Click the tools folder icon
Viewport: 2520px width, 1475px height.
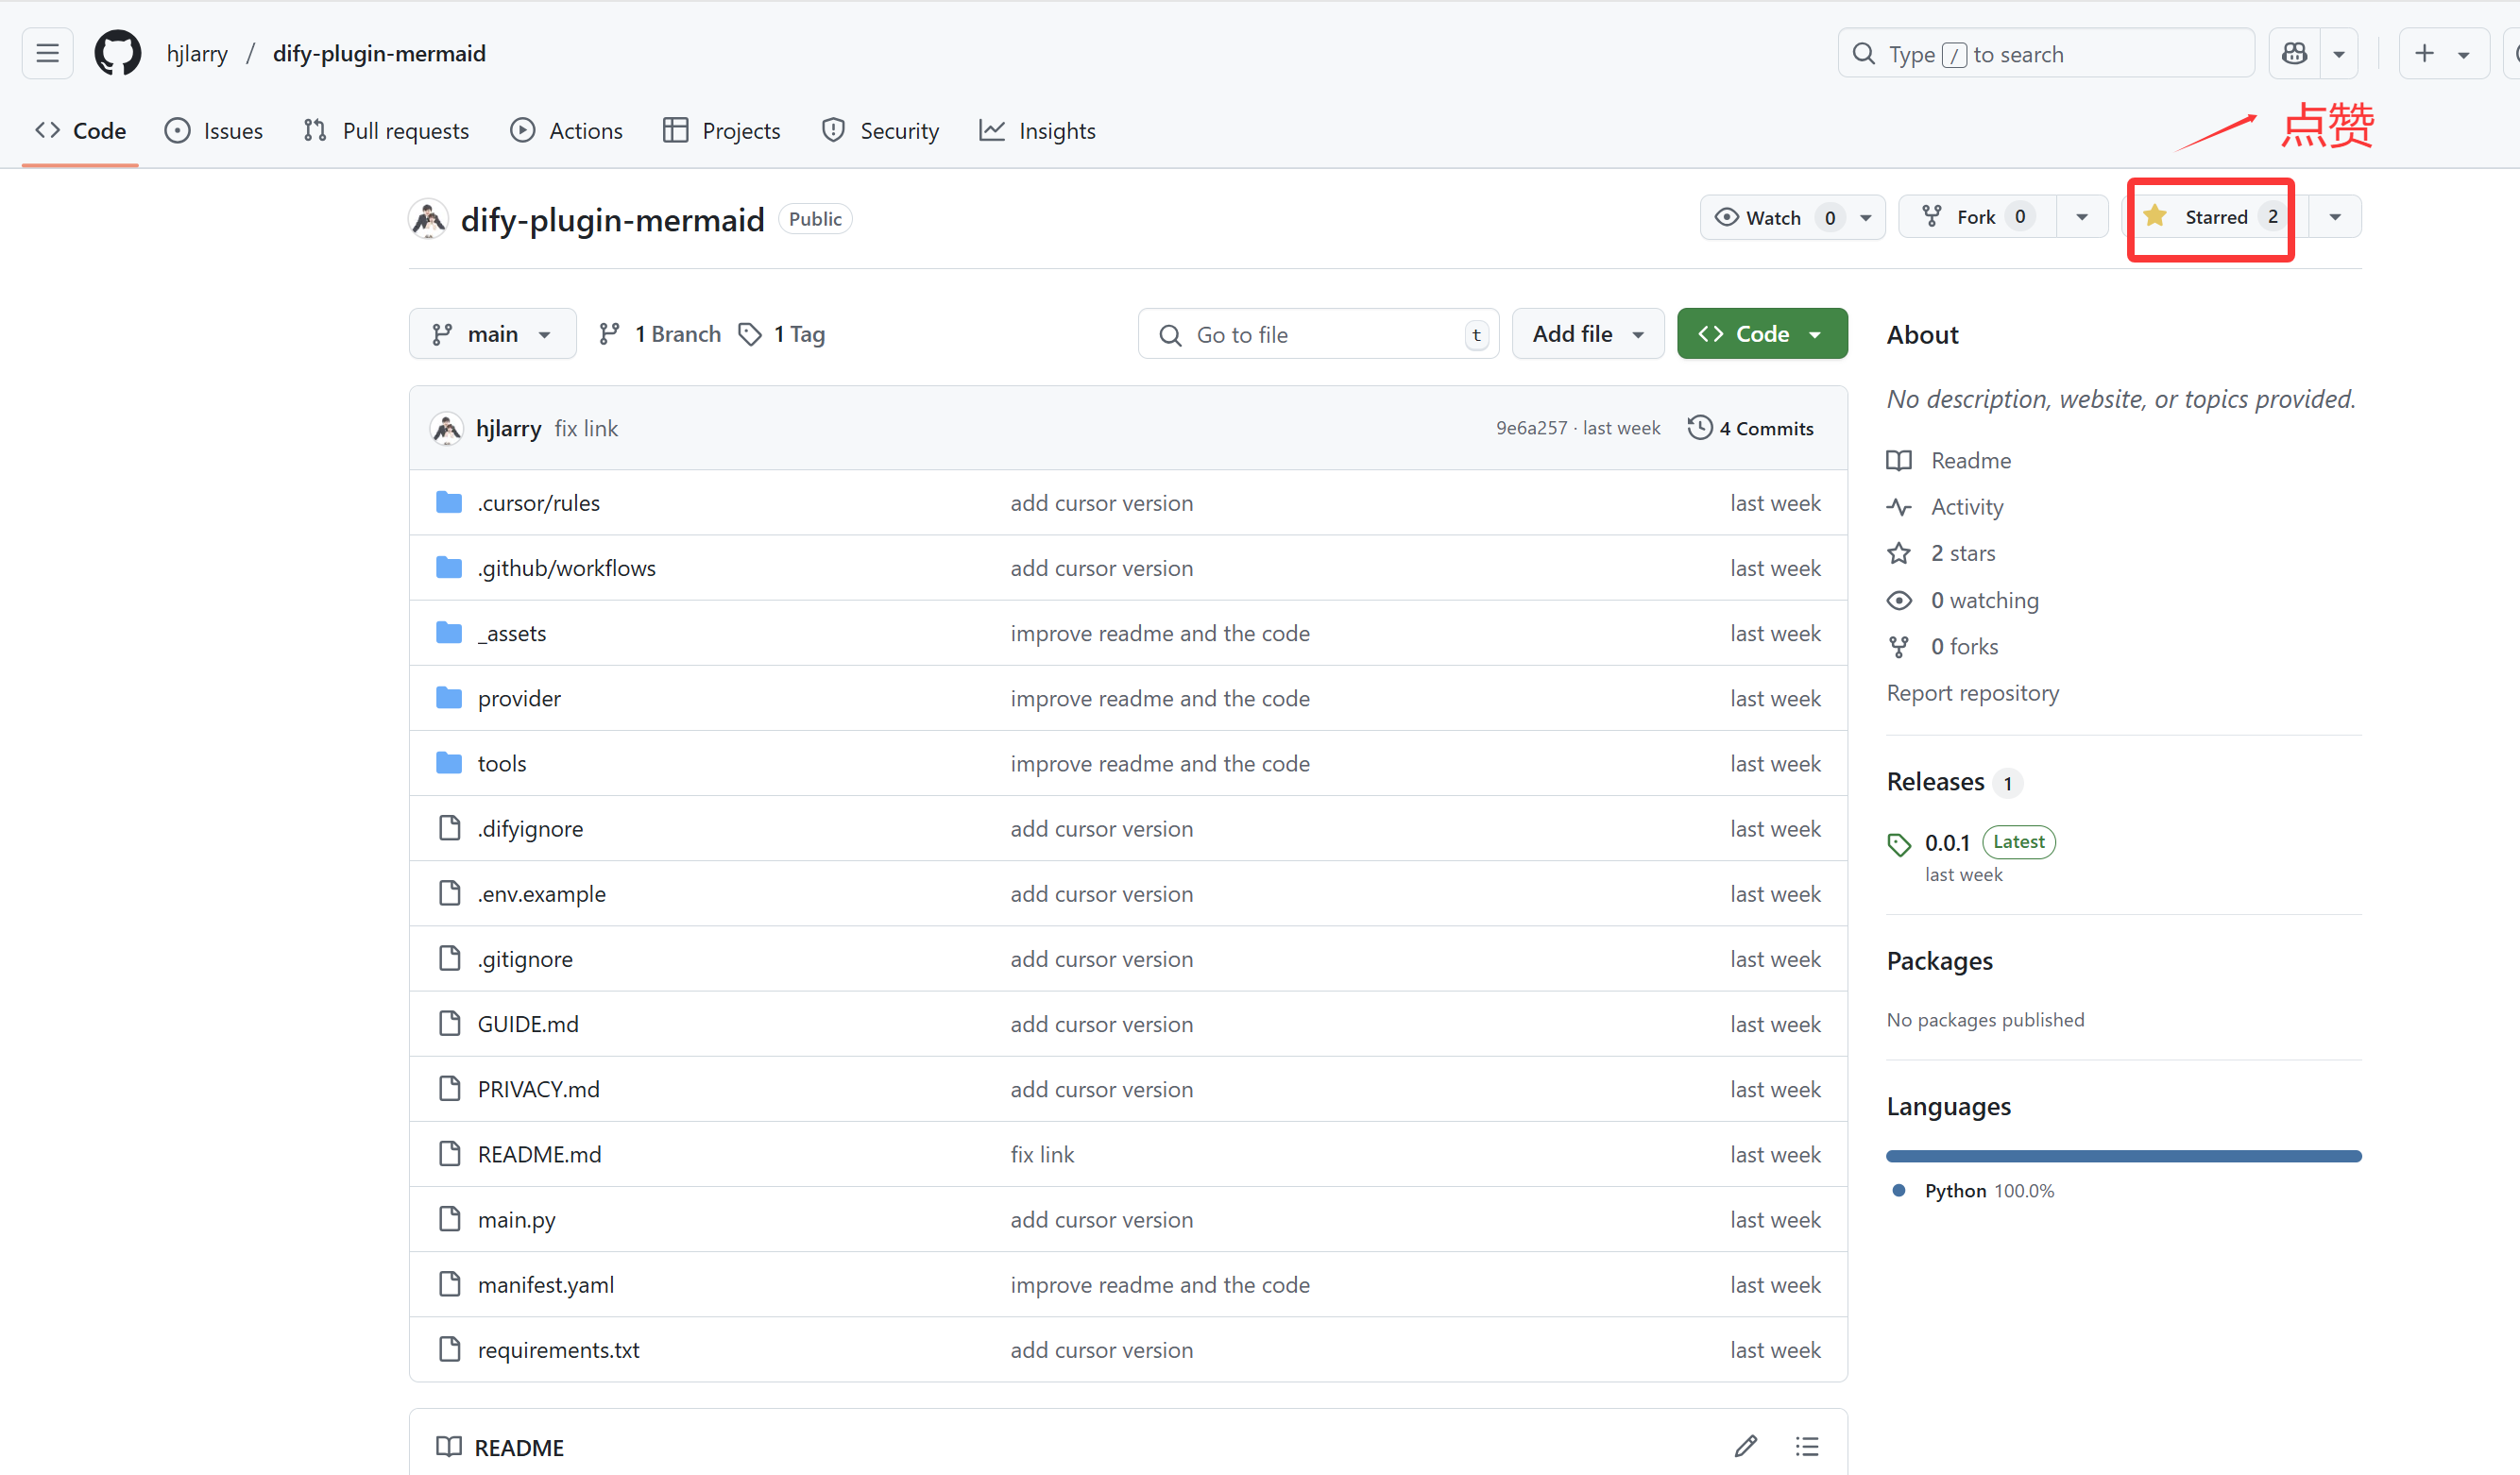[x=449, y=762]
